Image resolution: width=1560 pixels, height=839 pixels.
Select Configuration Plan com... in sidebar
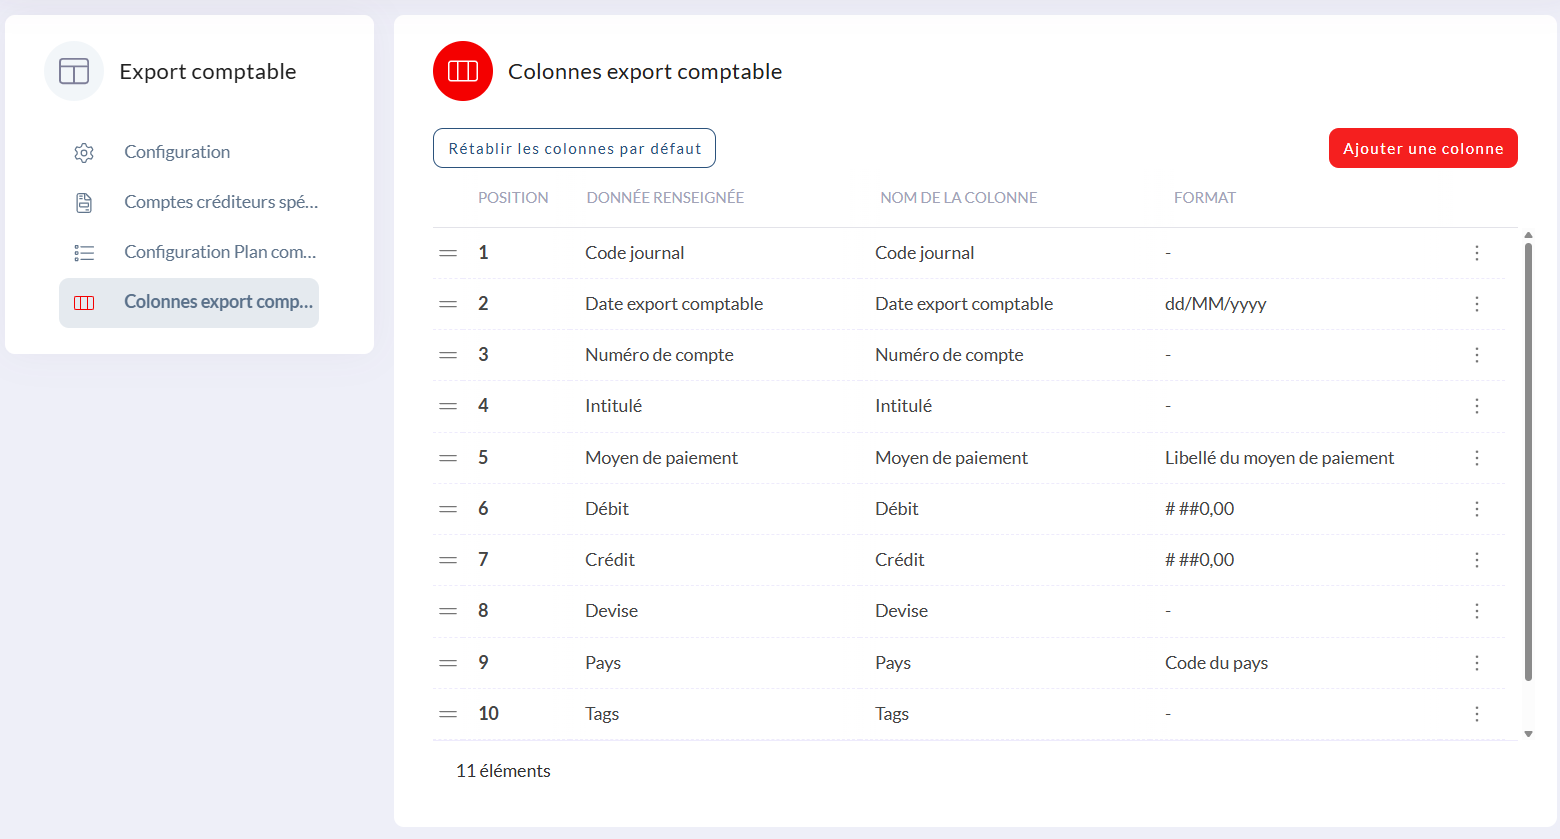[x=220, y=252]
